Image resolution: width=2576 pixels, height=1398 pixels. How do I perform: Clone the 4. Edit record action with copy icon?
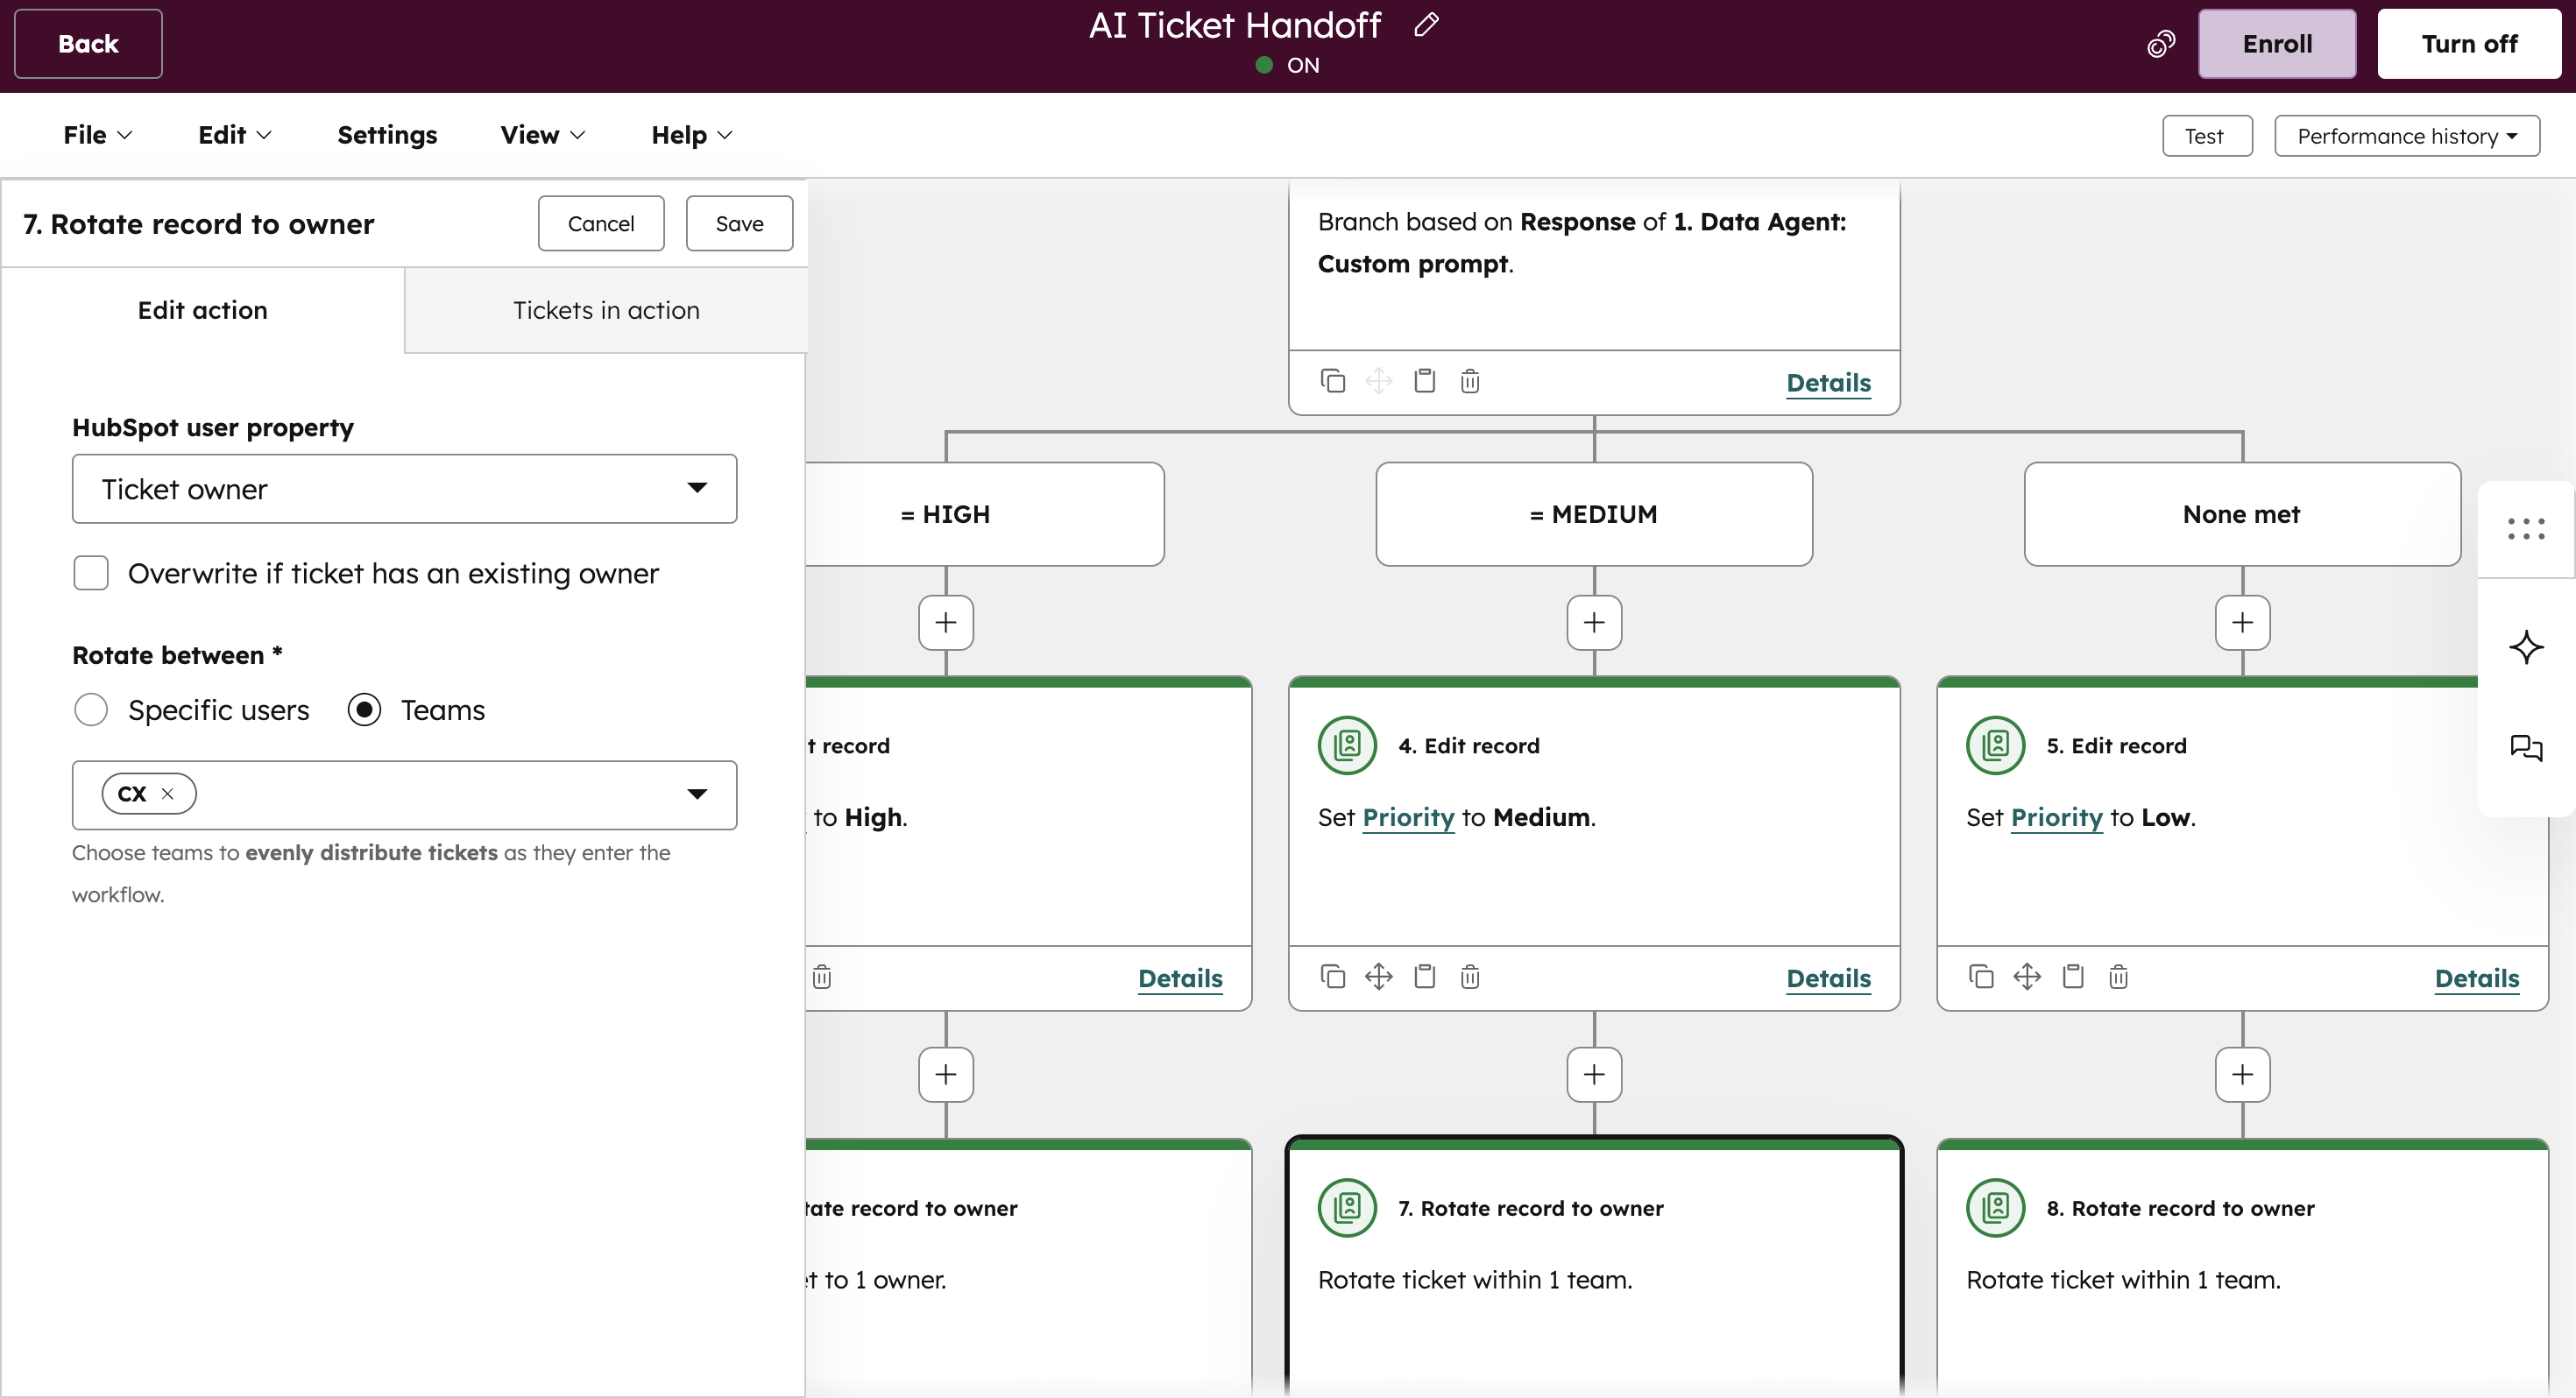point(1332,976)
